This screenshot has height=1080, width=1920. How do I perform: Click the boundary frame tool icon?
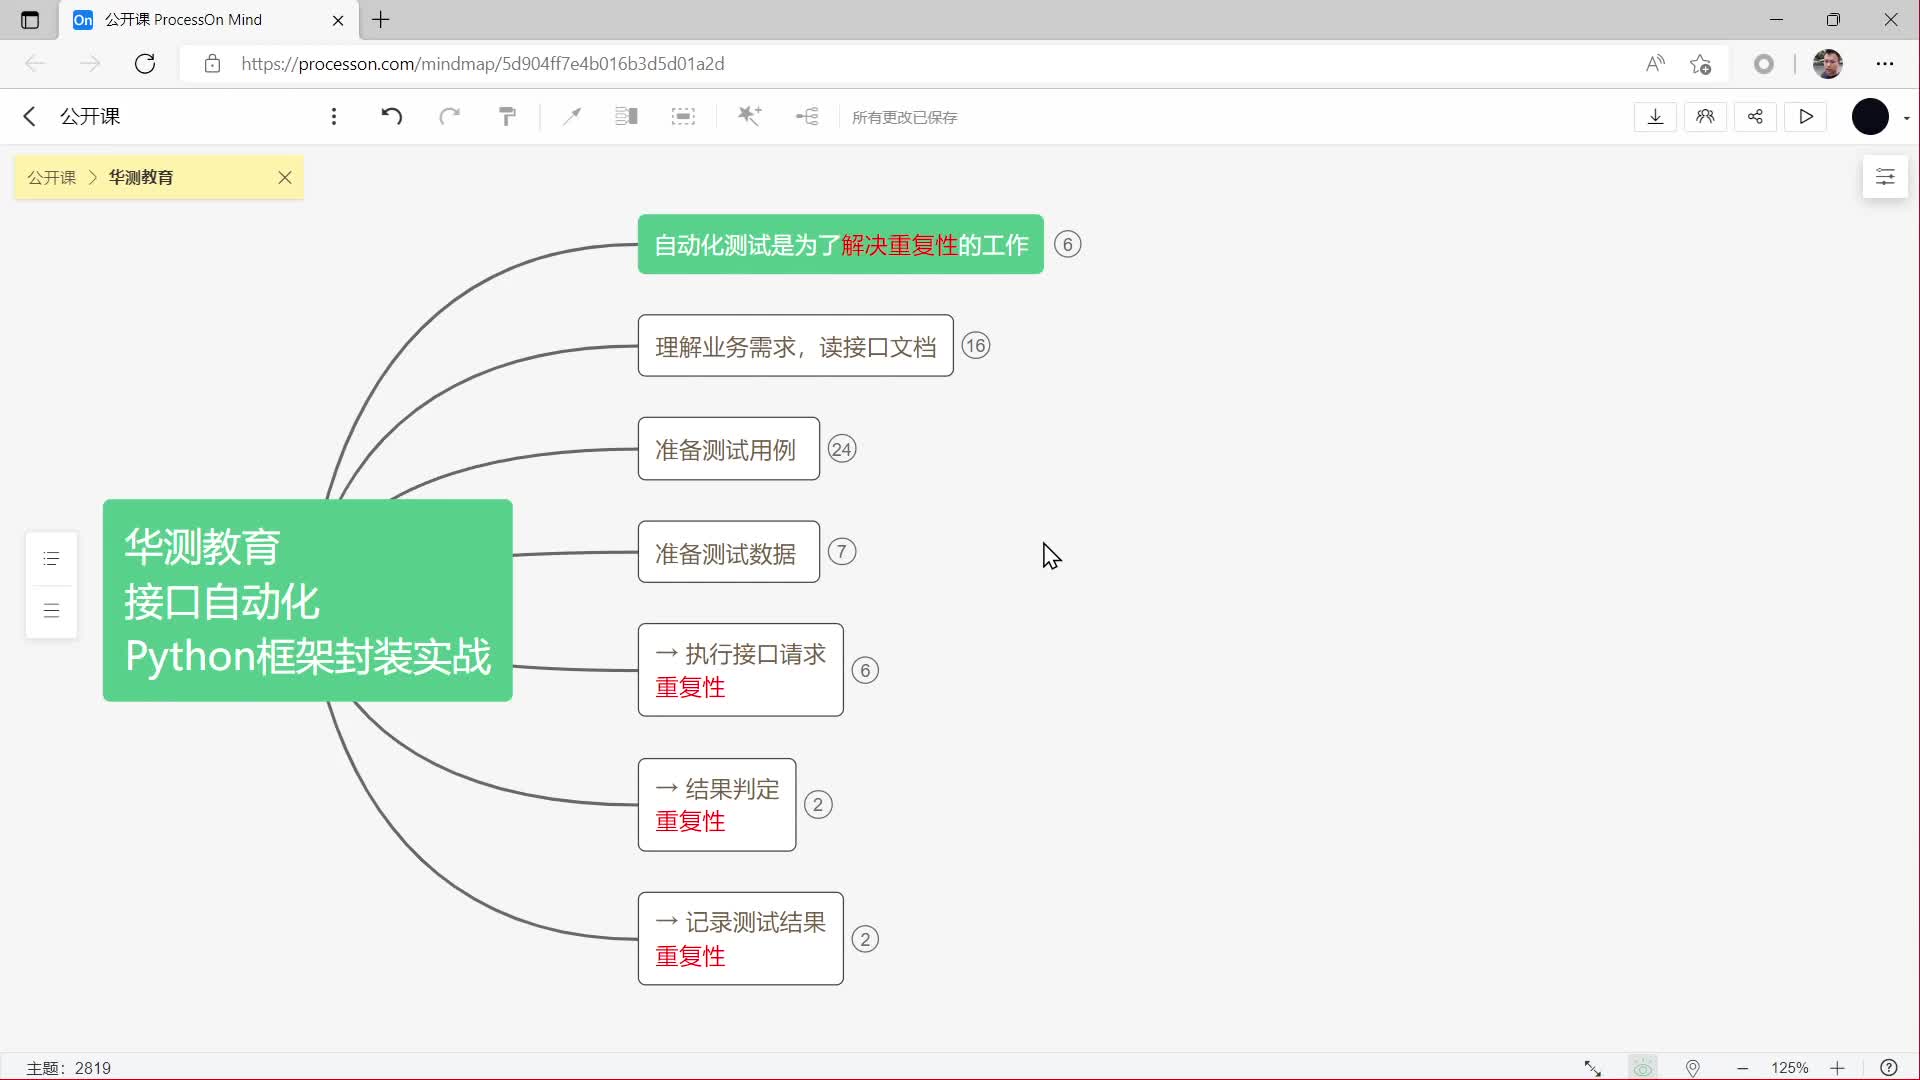[x=683, y=117]
